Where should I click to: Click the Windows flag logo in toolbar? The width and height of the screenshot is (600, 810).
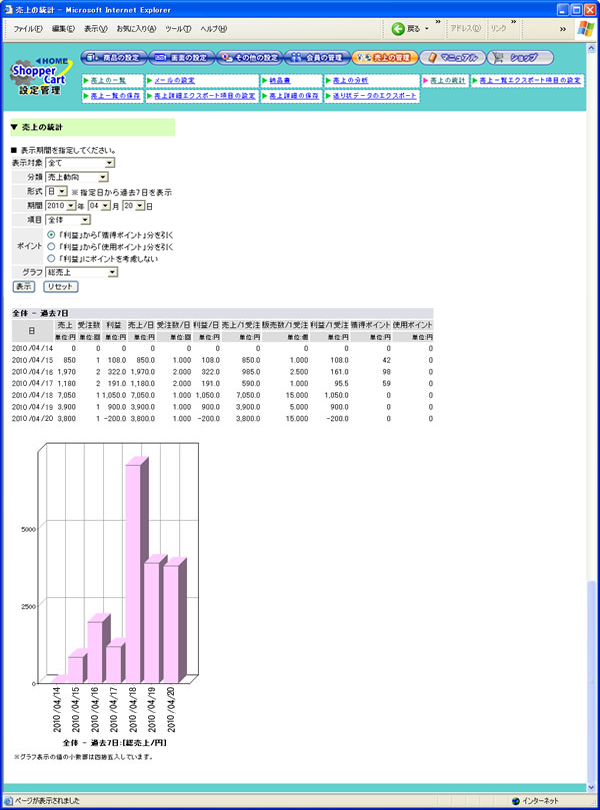click(586, 28)
